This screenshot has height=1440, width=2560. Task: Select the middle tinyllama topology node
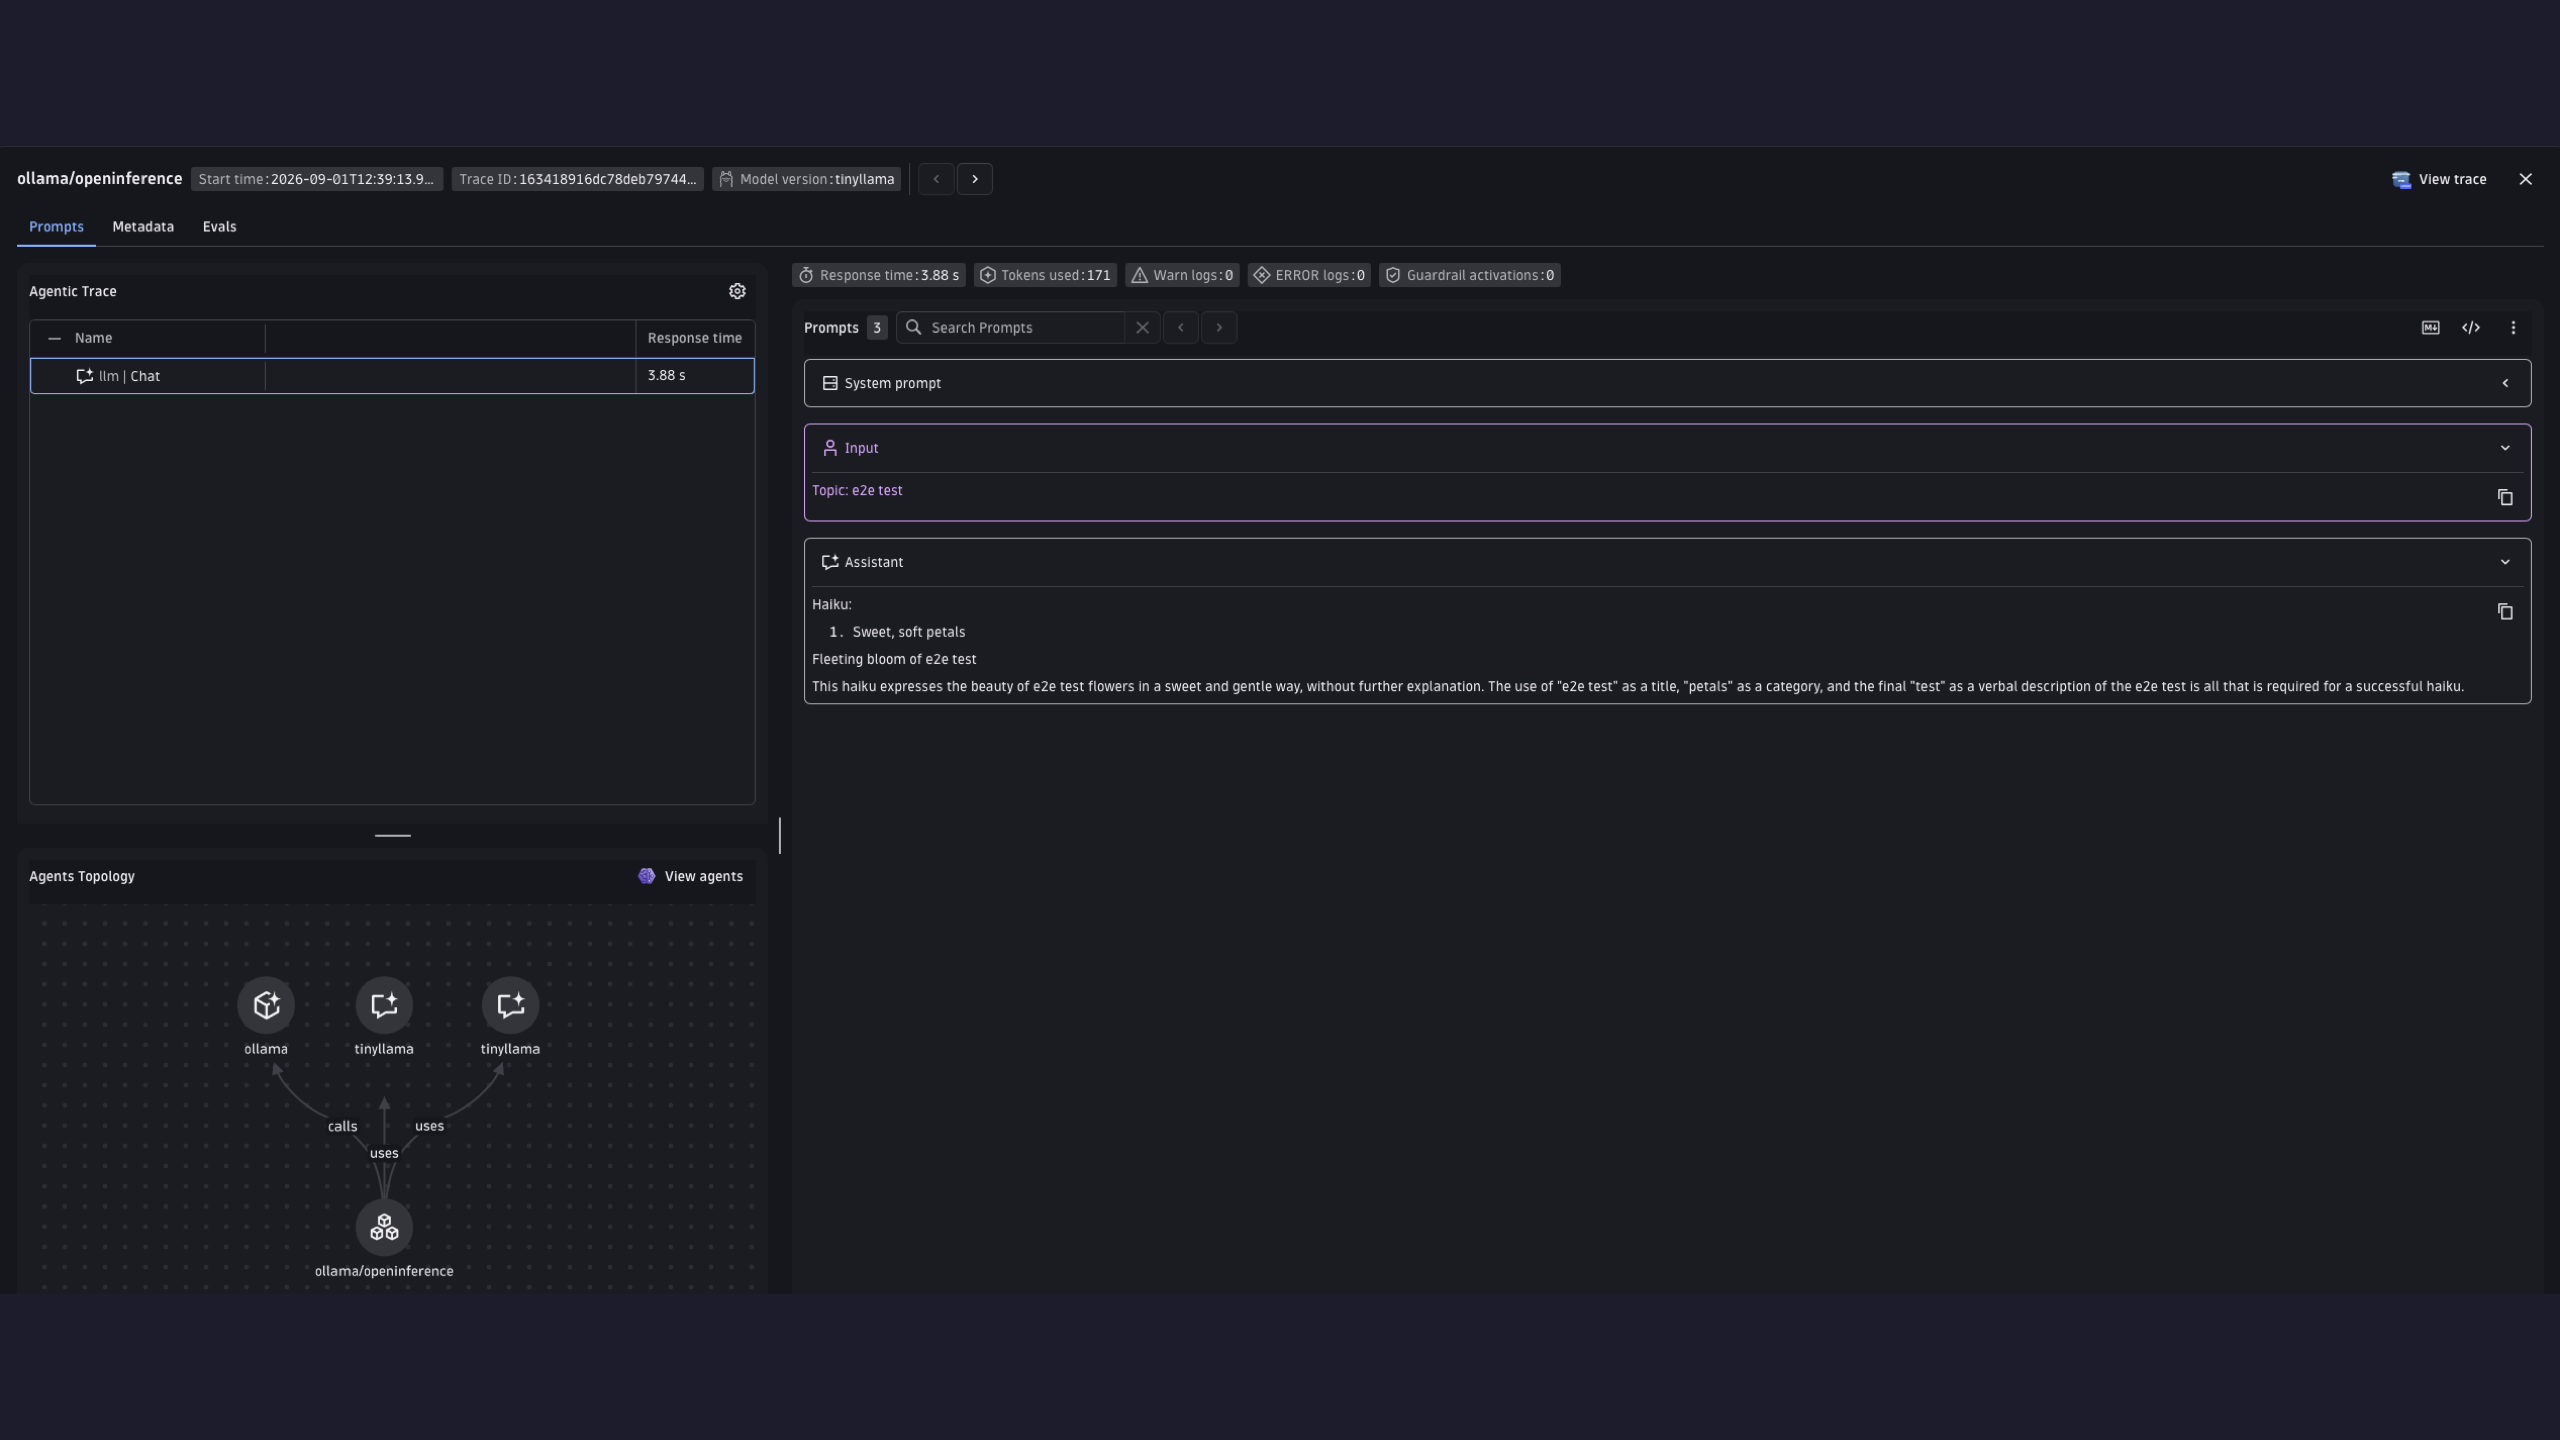(384, 1006)
